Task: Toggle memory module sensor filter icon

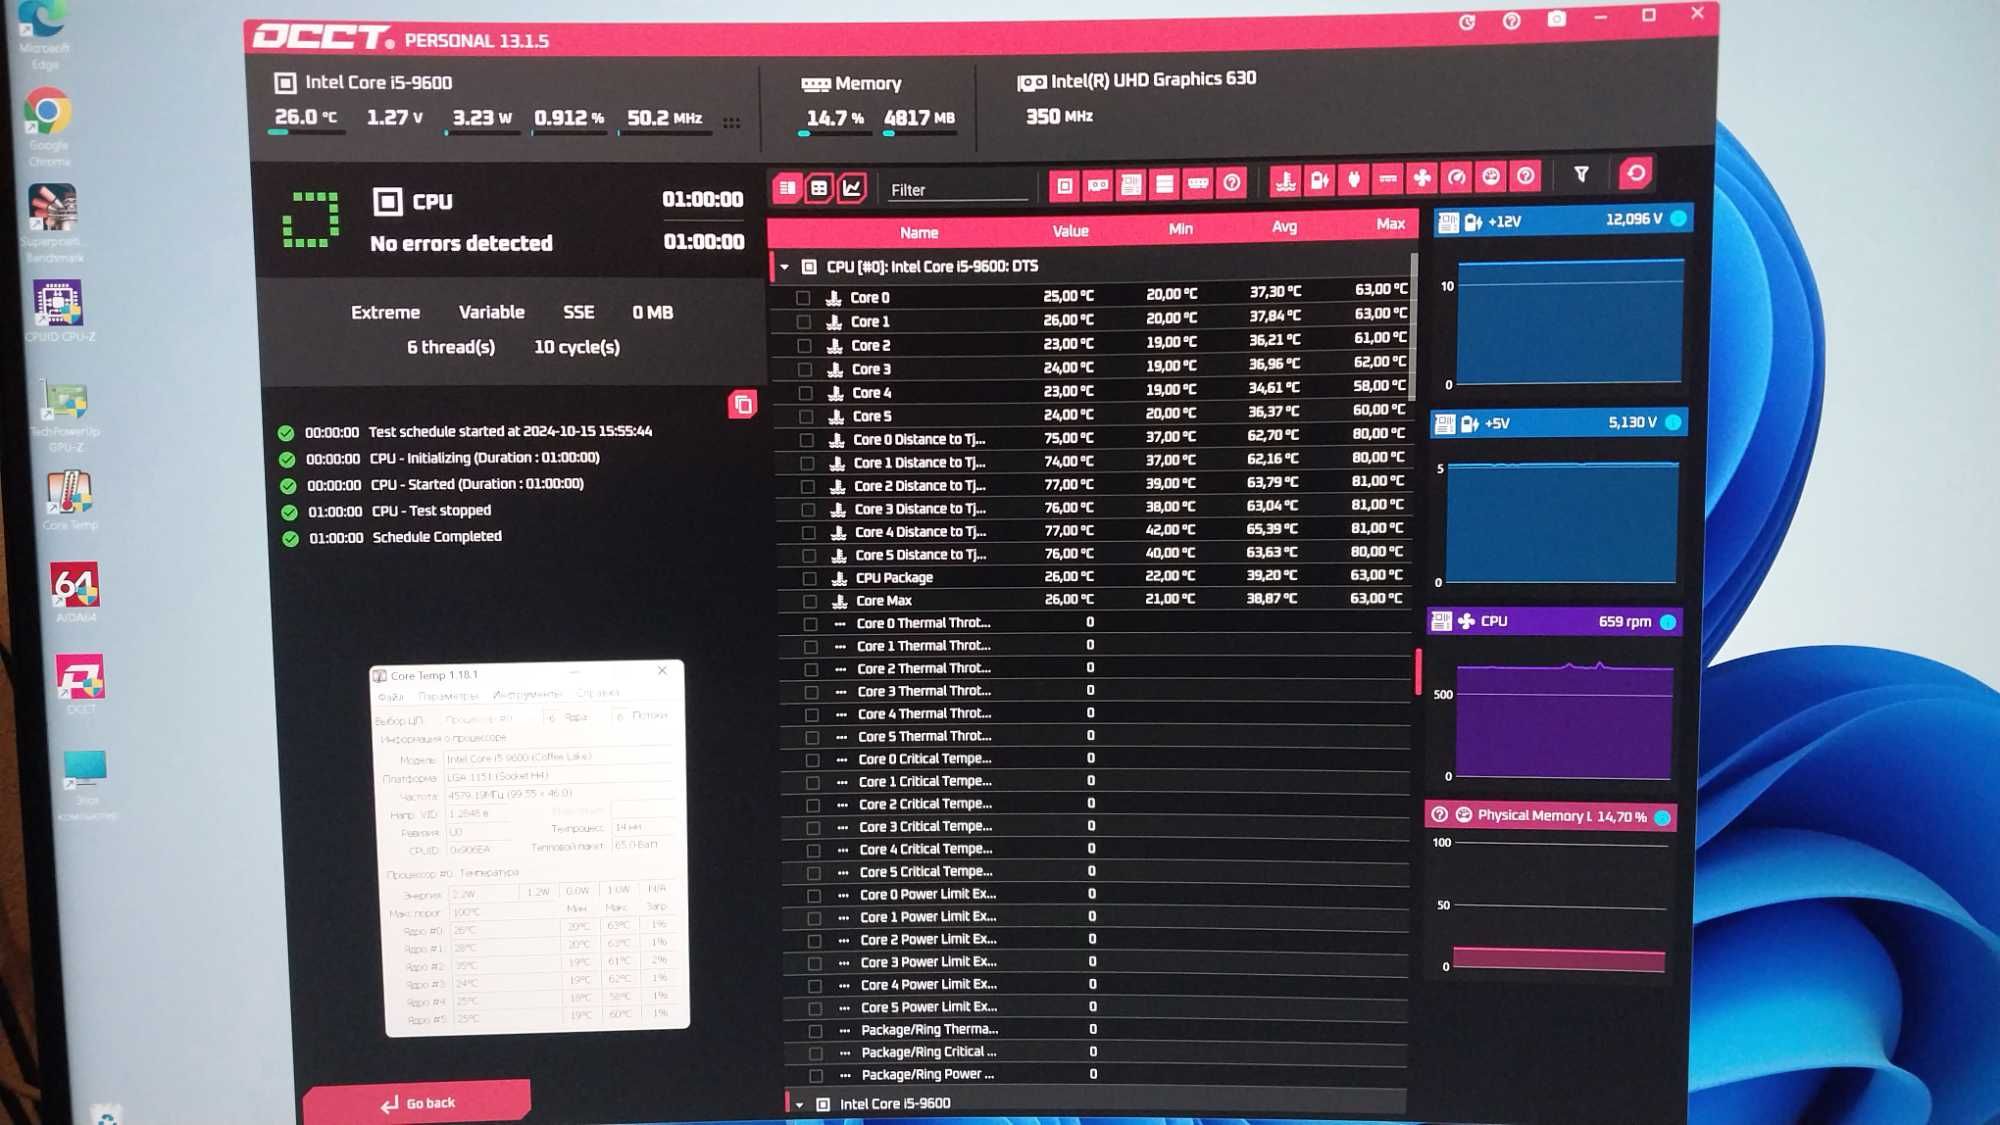Action: (1198, 183)
